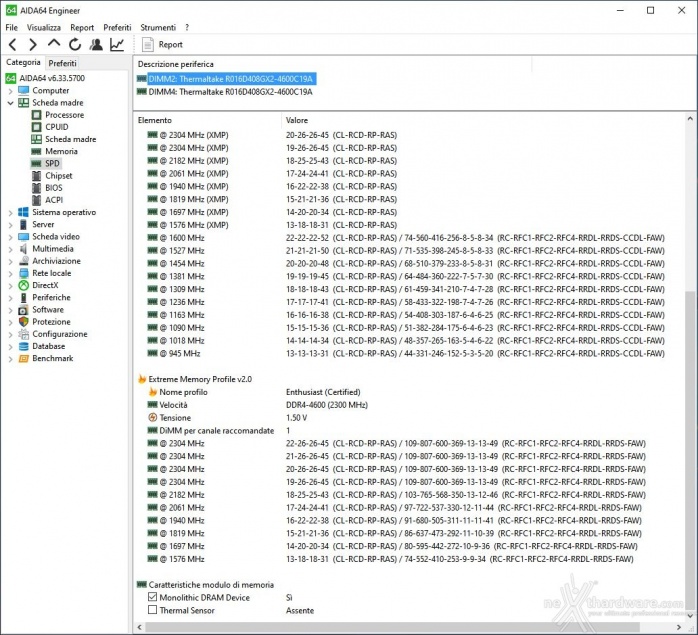Click the Benchmark icon in tree
The width and height of the screenshot is (698, 635).
24,358
